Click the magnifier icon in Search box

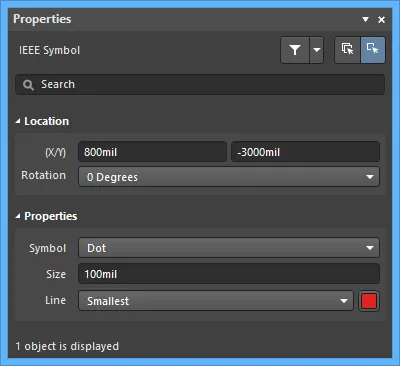click(x=28, y=85)
